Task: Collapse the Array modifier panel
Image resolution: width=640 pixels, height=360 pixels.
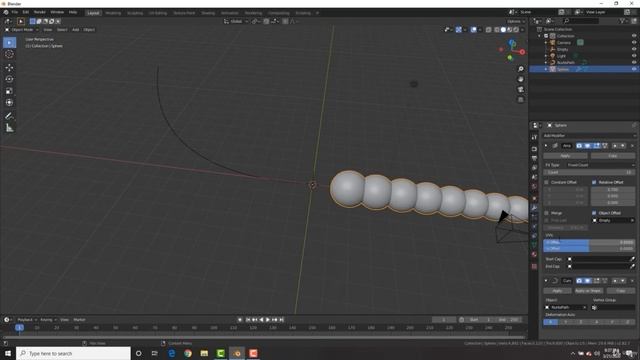Action: coord(546,146)
